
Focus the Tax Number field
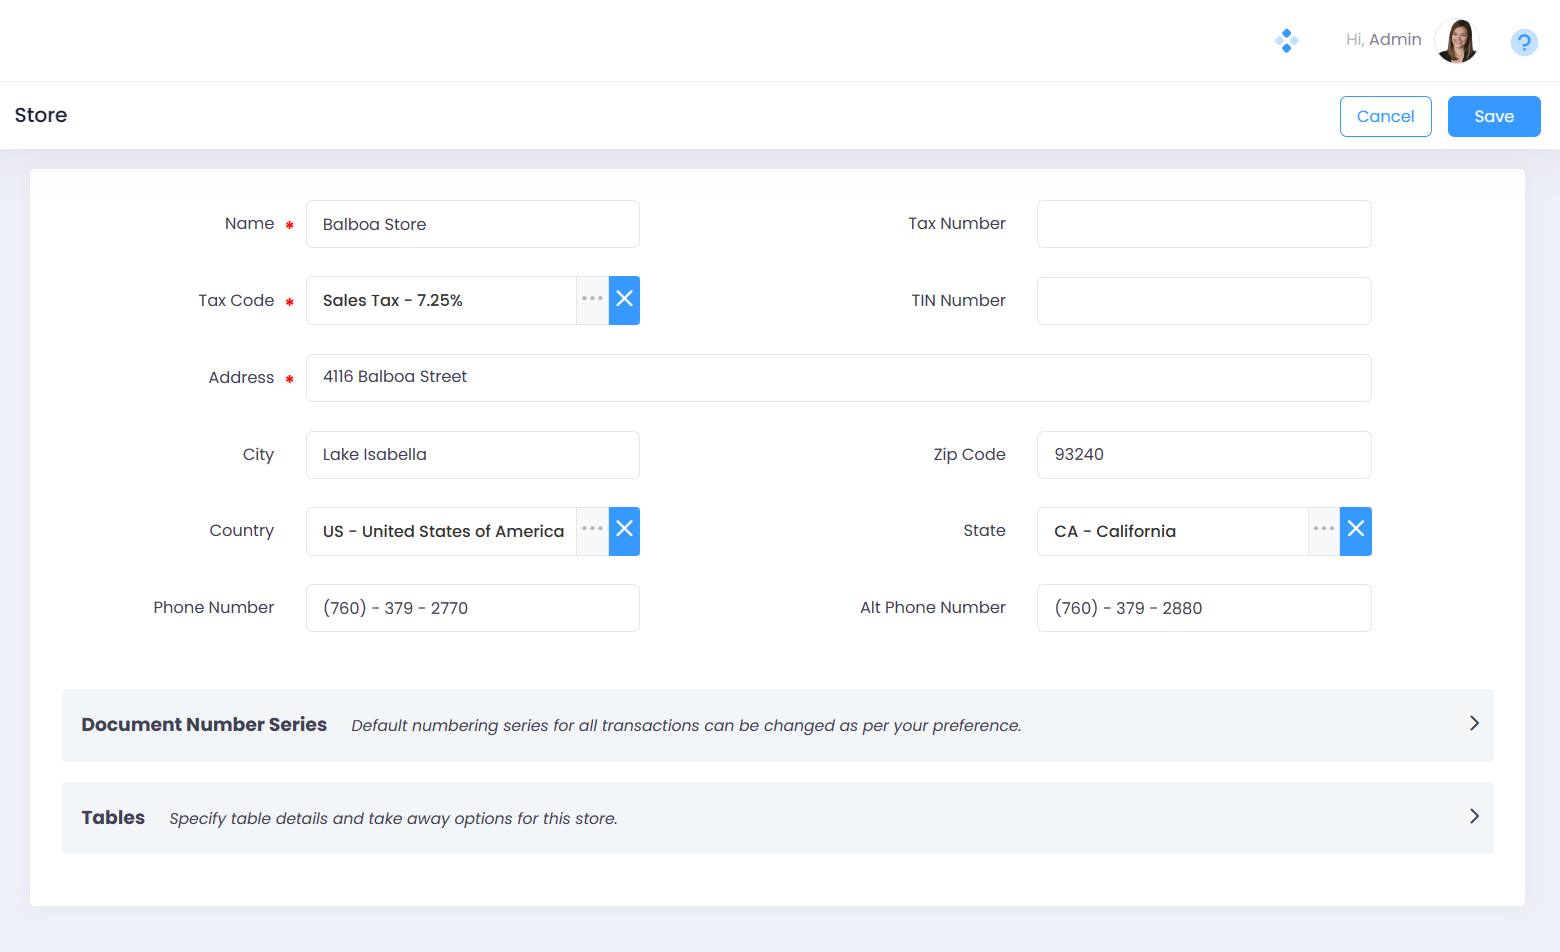[x=1203, y=224]
